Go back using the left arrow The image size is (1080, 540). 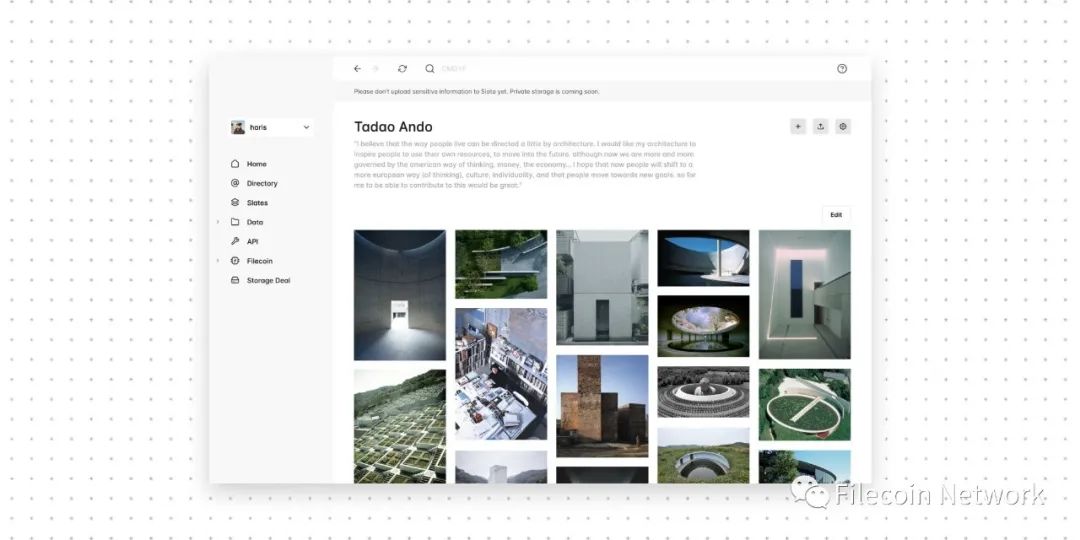click(x=357, y=69)
